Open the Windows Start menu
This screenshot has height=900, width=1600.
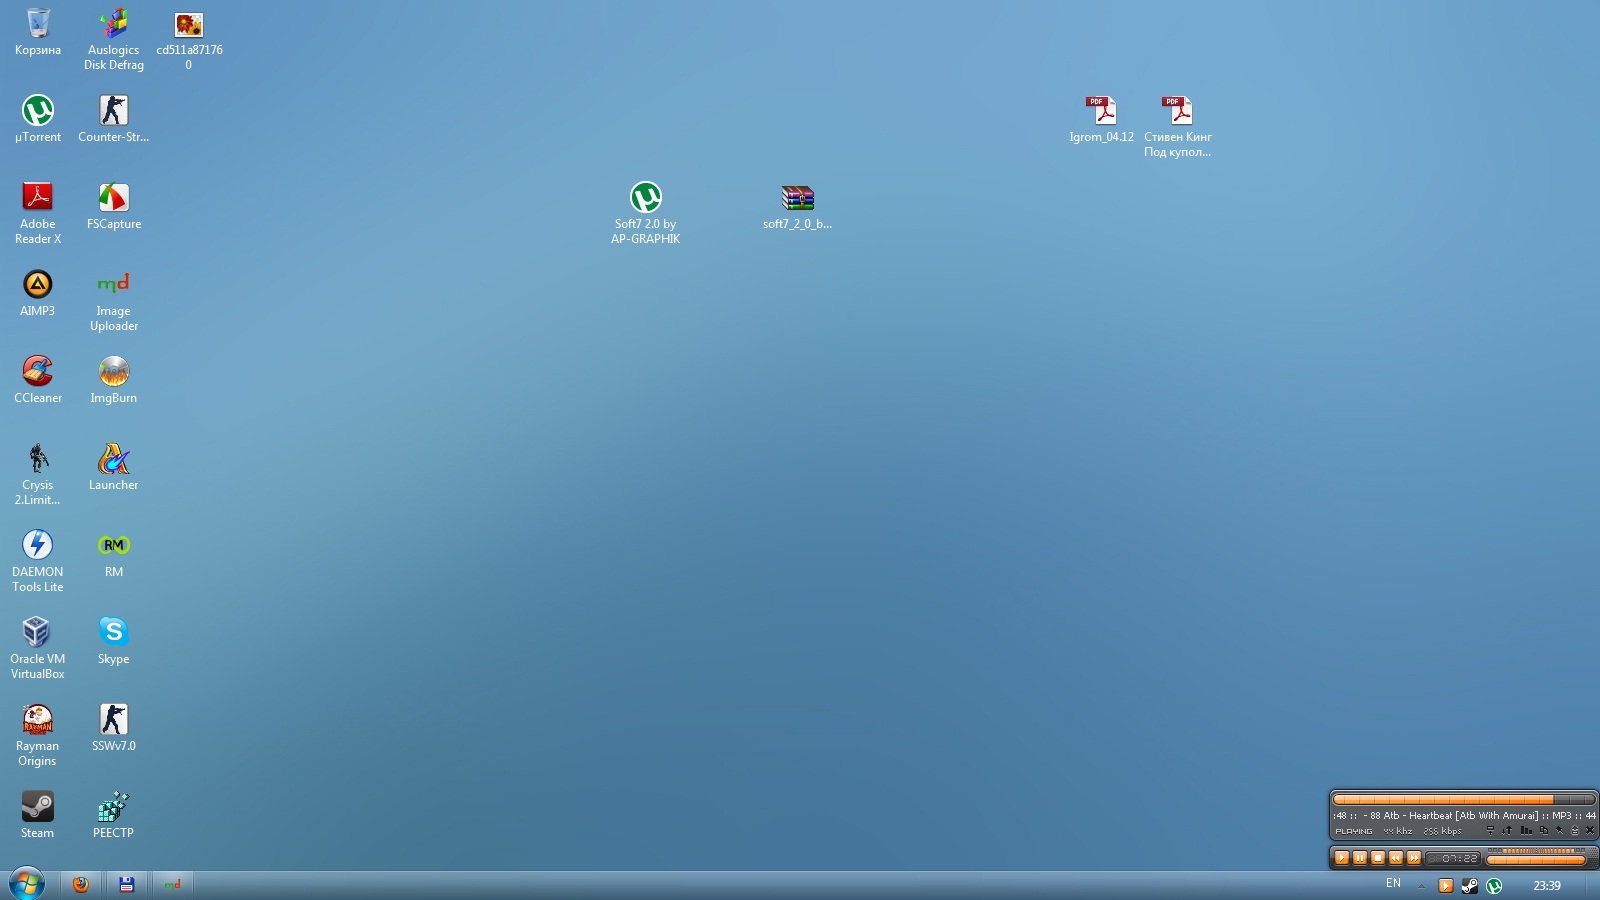click(x=27, y=884)
